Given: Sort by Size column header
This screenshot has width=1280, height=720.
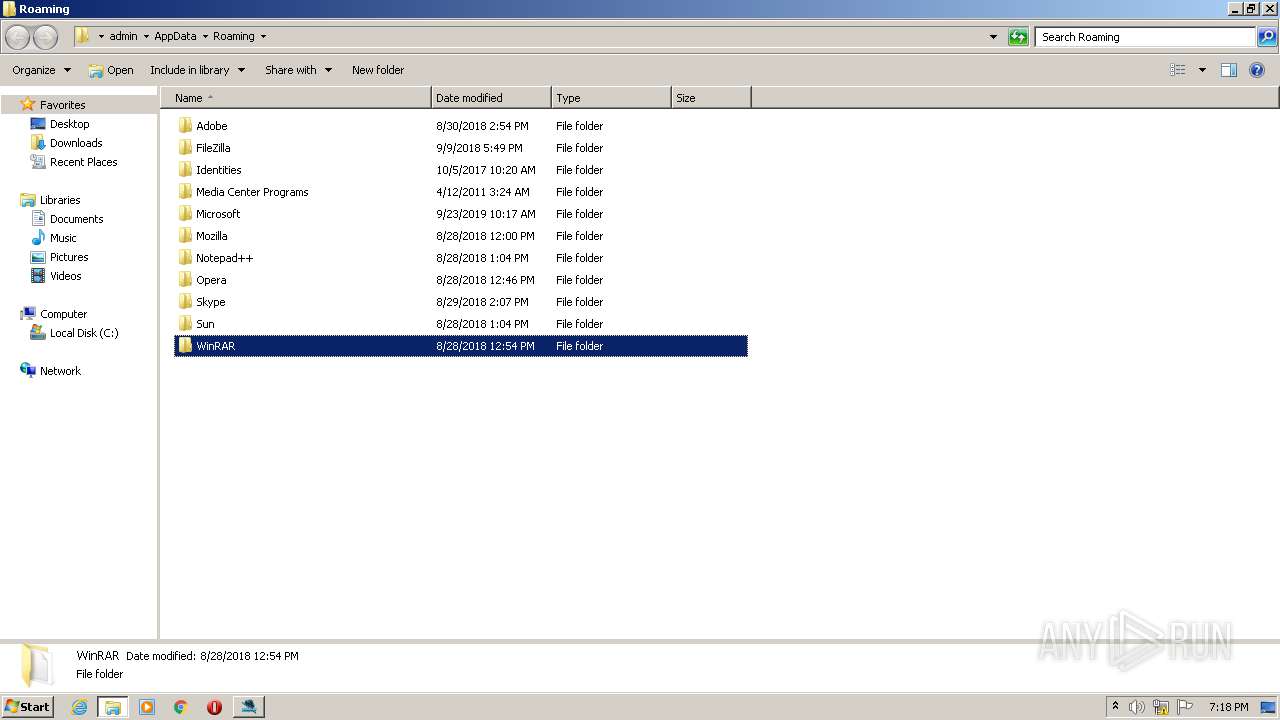Looking at the screenshot, I should (x=711, y=98).
